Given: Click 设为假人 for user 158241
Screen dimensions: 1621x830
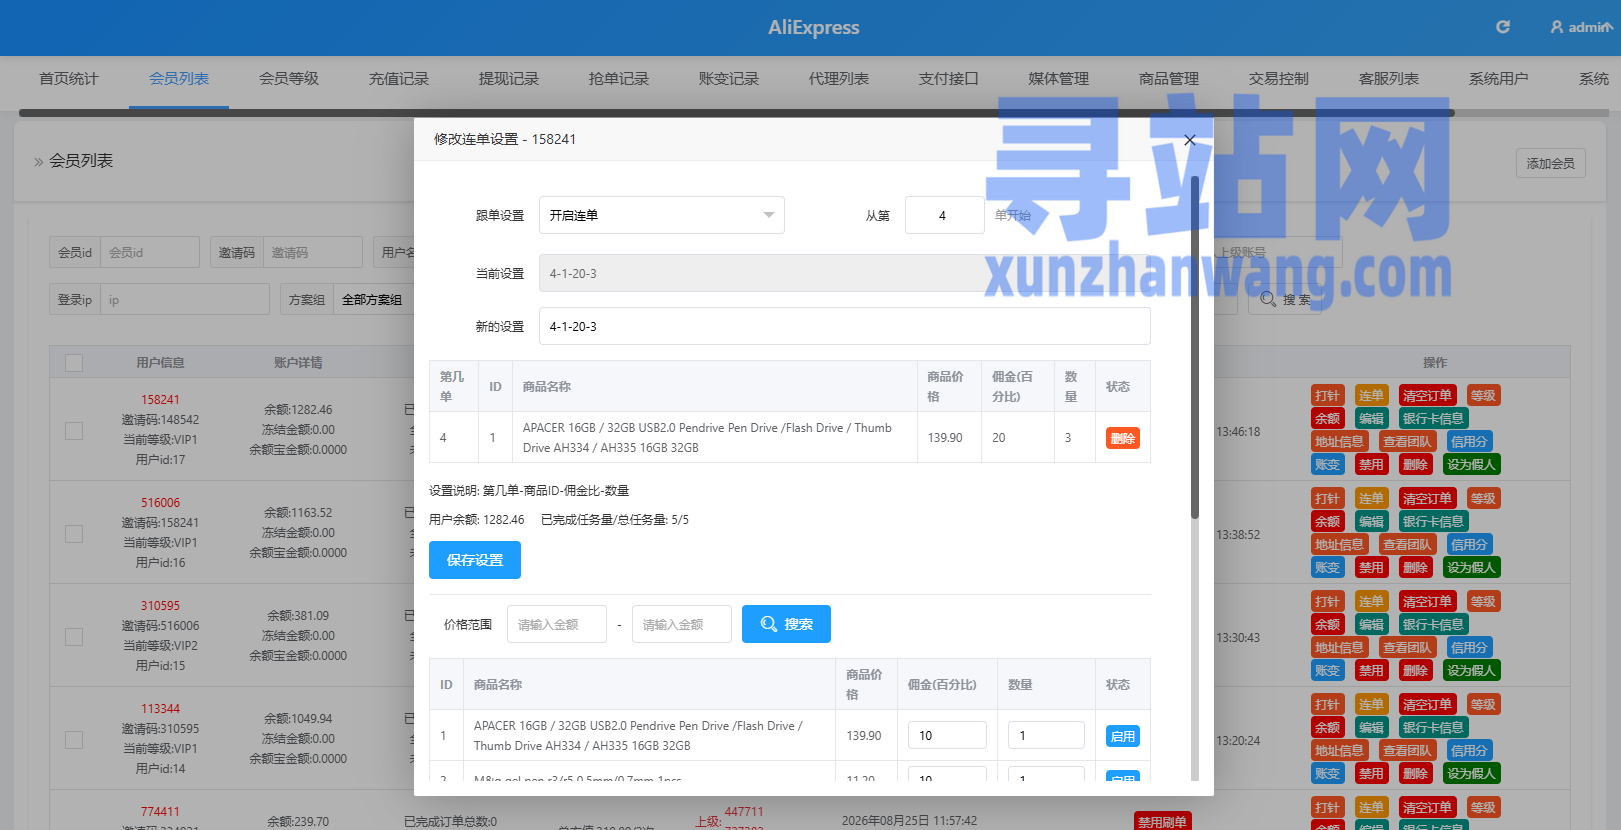Looking at the screenshot, I should (x=1471, y=464).
